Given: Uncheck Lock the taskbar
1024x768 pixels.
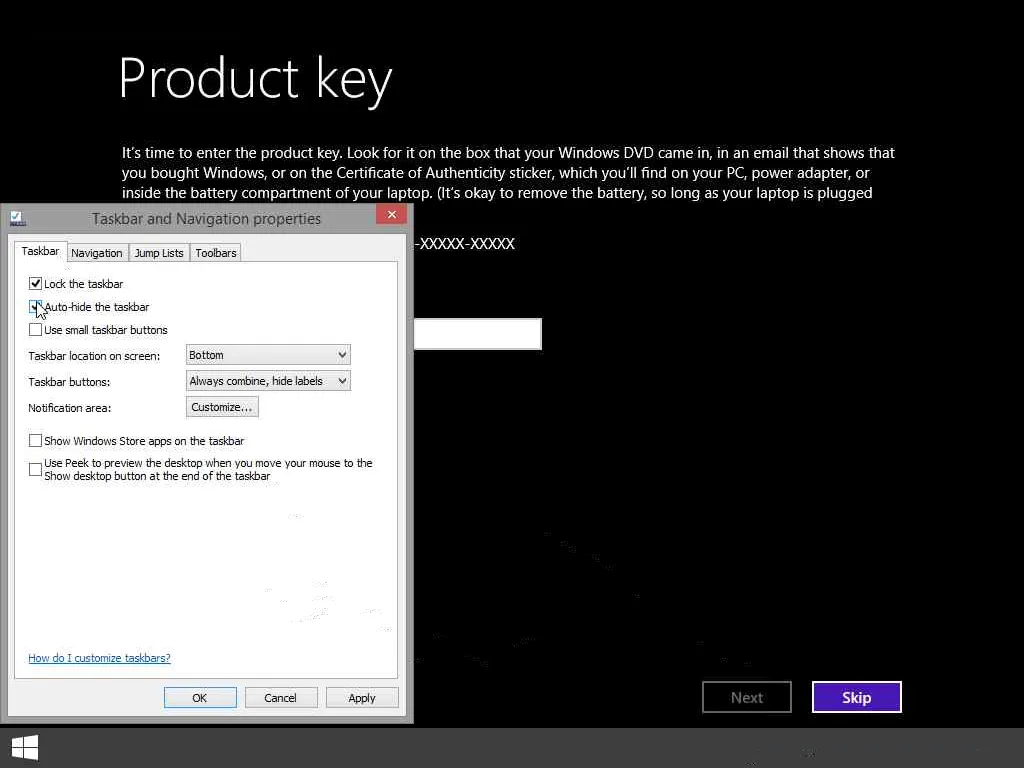Looking at the screenshot, I should click(35, 283).
